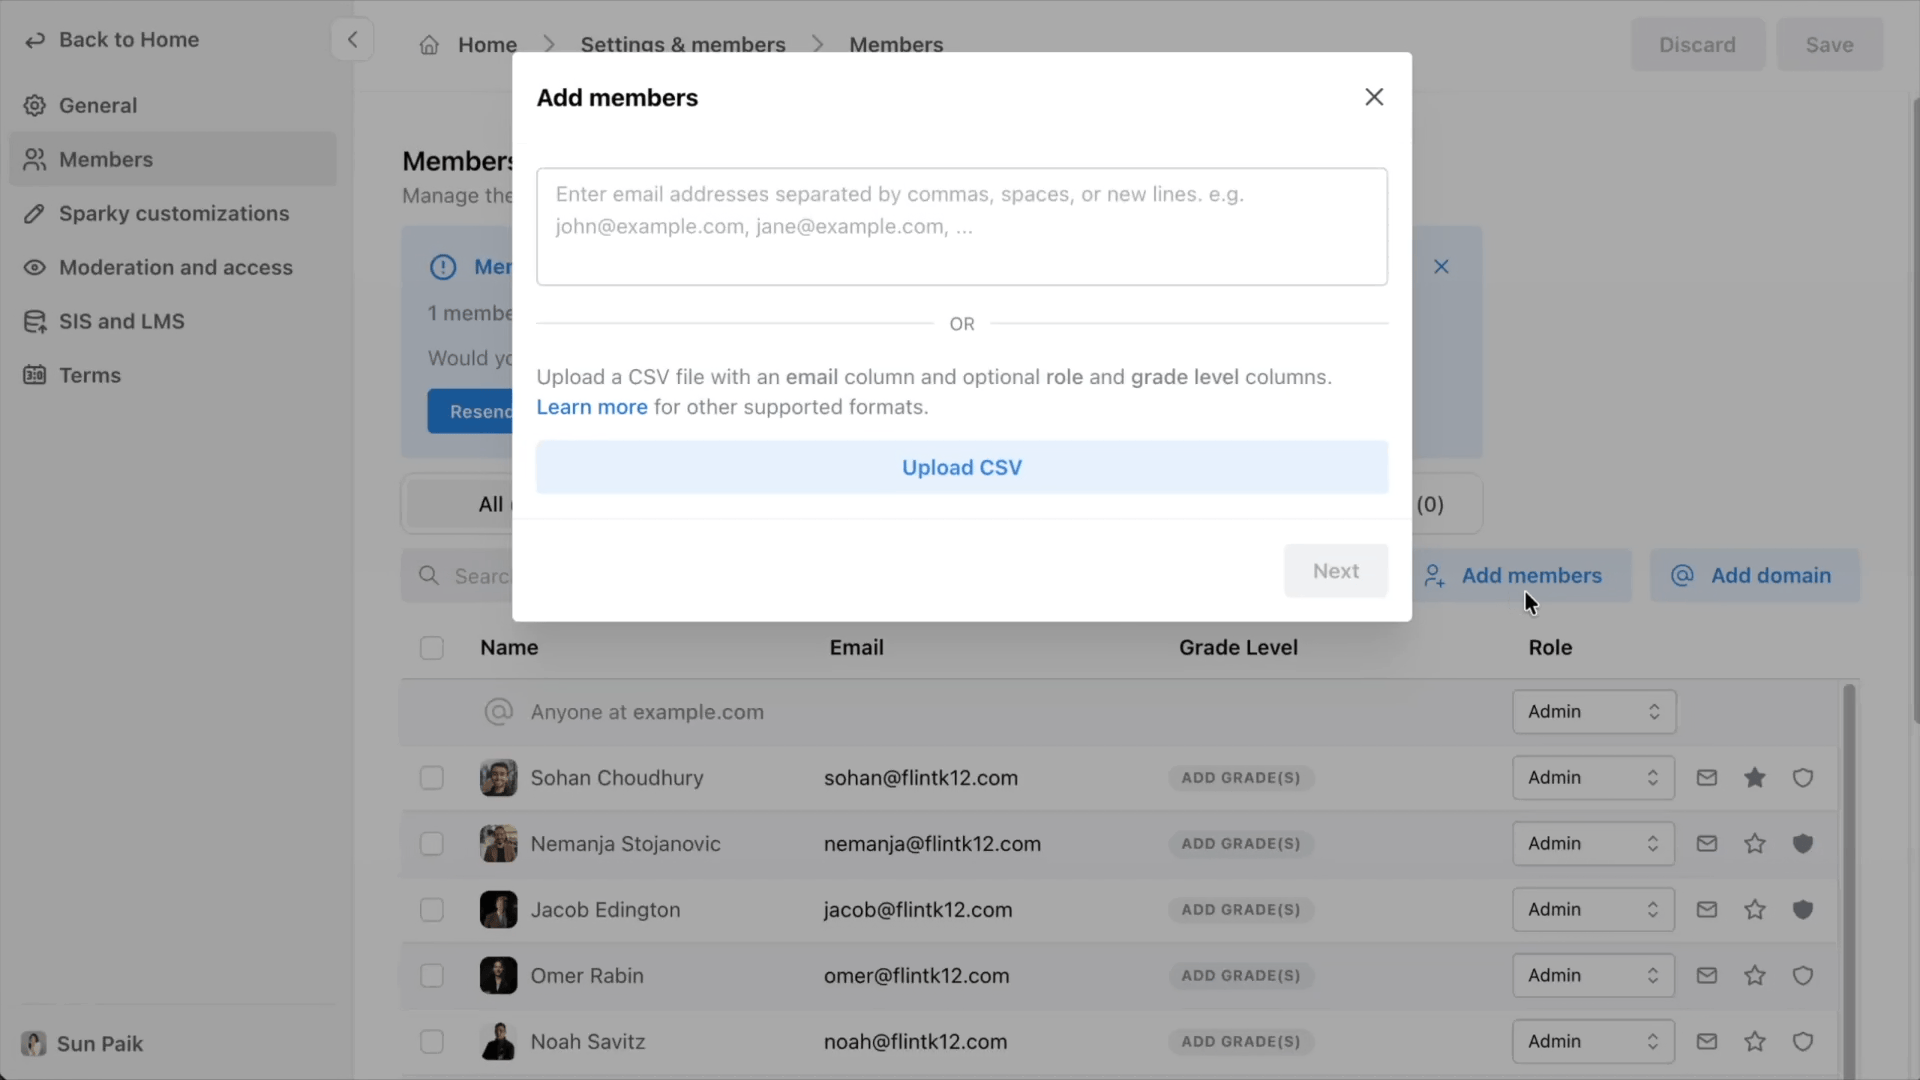Screen dimensions: 1920x1080
Task: Open Admin role dropdown for Omer Rabin
Action: [1592, 975]
